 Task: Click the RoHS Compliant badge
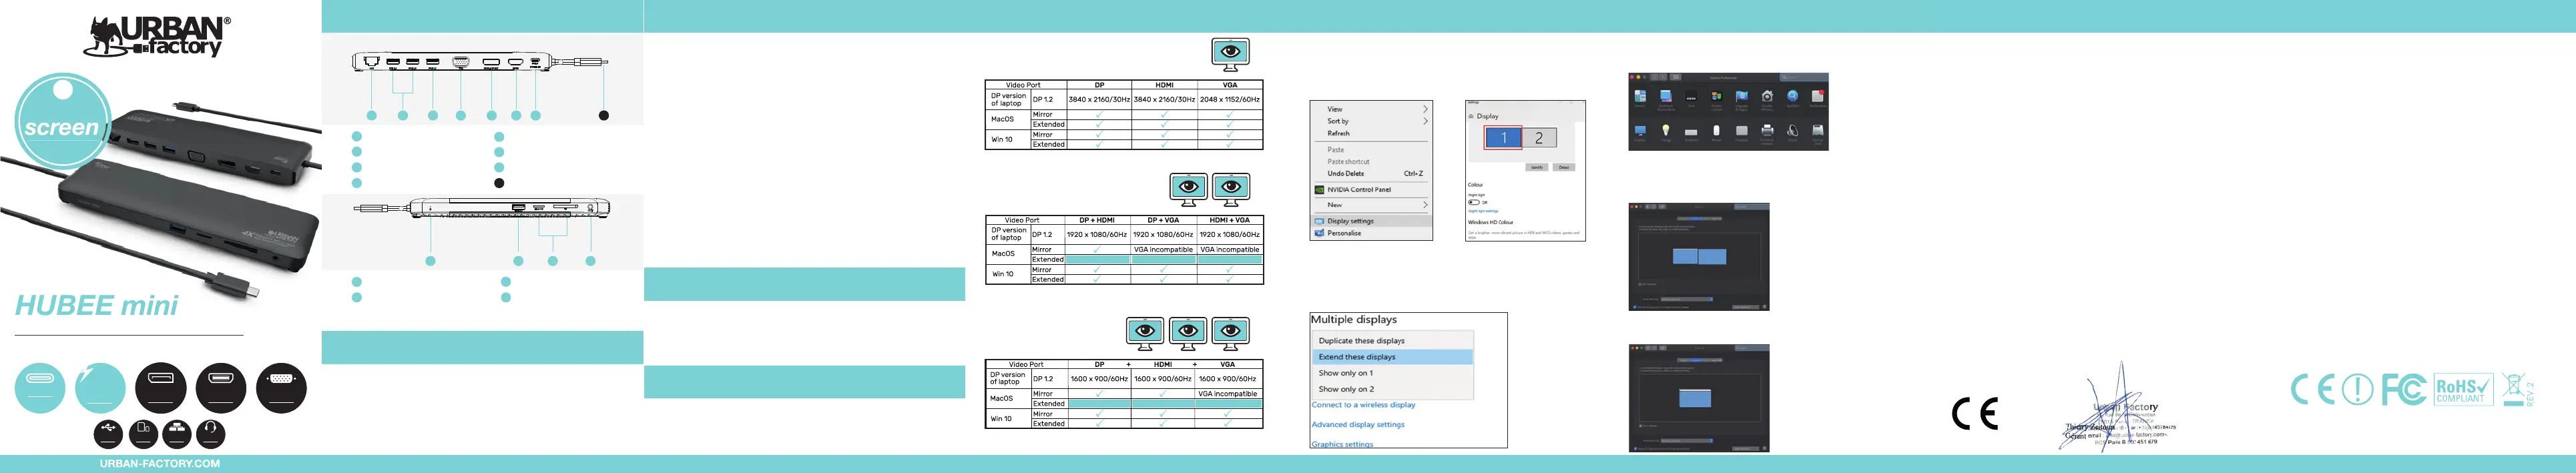click(x=2463, y=389)
